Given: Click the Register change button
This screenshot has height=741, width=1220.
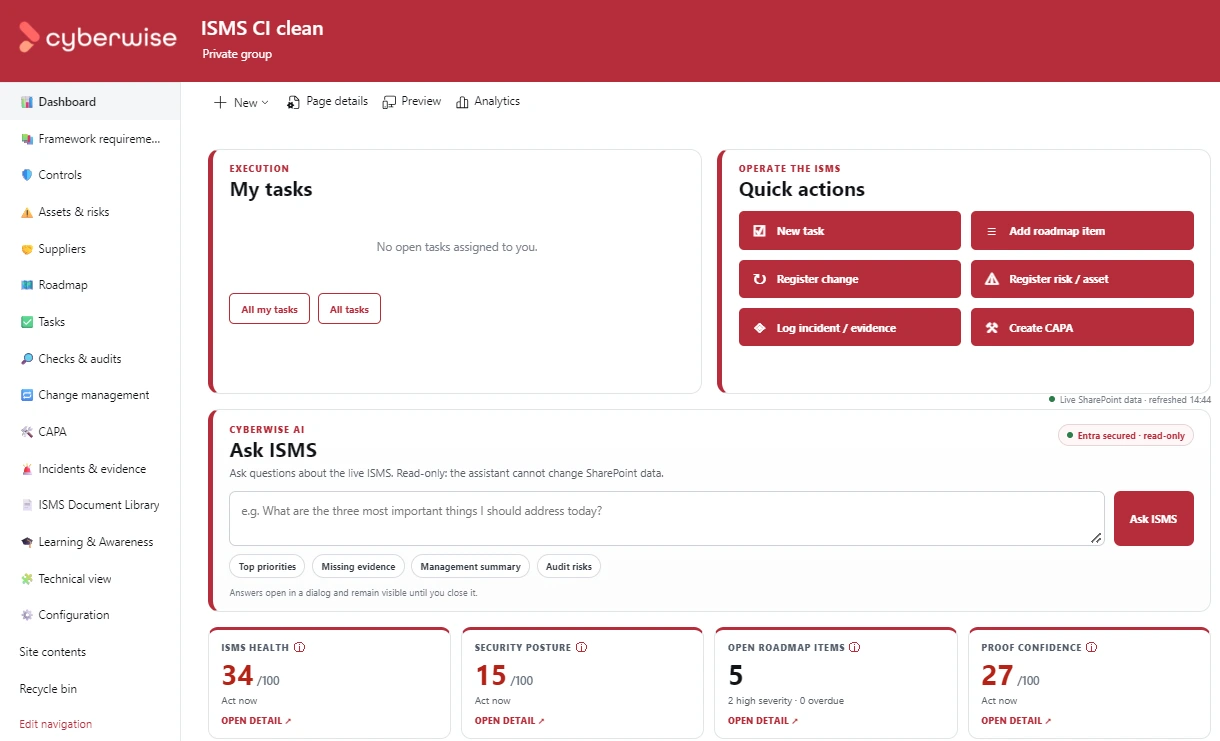Looking at the screenshot, I should tap(850, 279).
